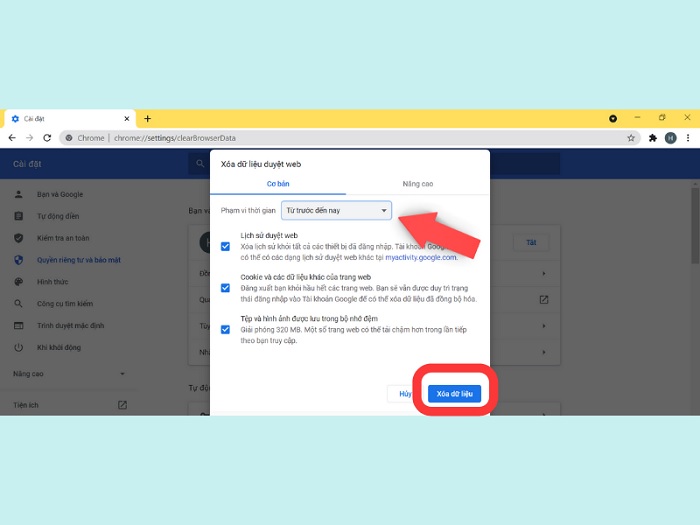Open a new tab with the plus icon
Screen dimensions: 700x525
point(148,118)
